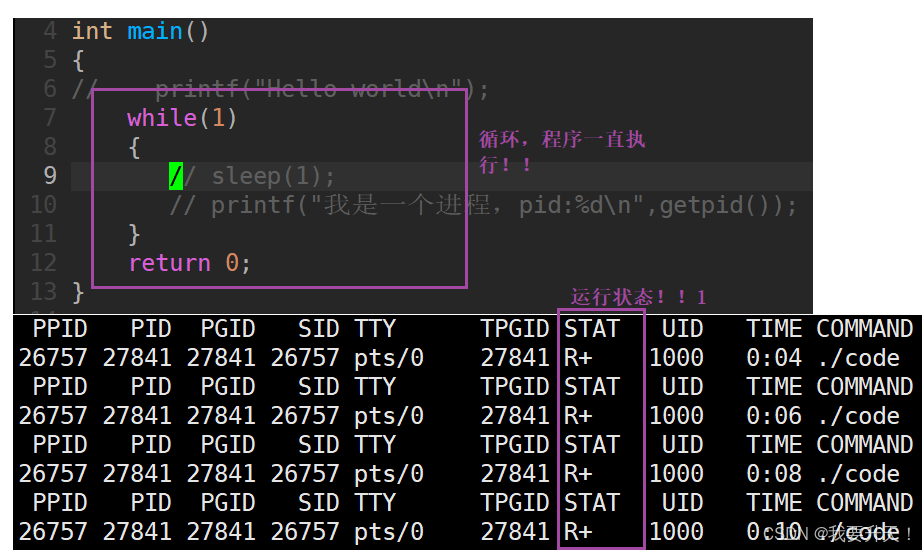Image resolution: width=922 pixels, height=550 pixels.
Task: Click the green cursor block on line 9
Action: pos(176,176)
